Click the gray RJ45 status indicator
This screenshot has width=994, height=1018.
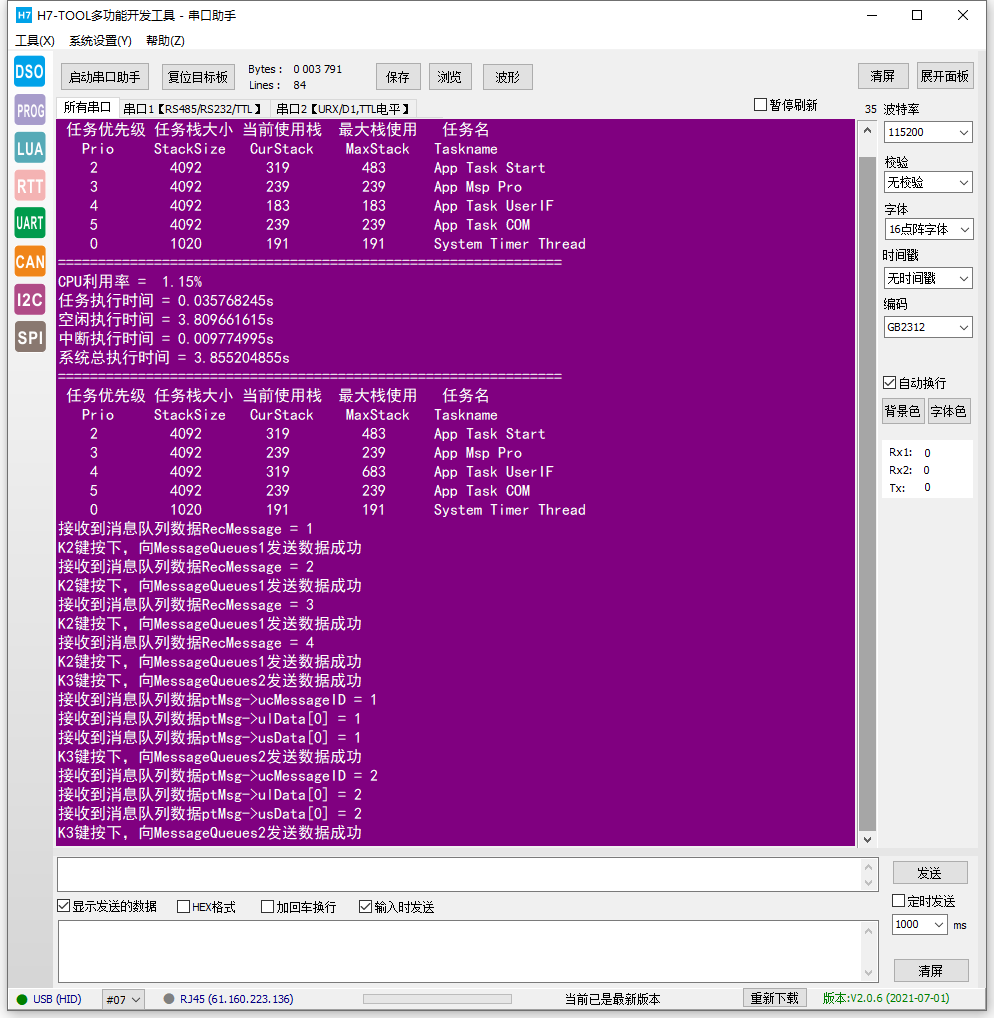[169, 999]
